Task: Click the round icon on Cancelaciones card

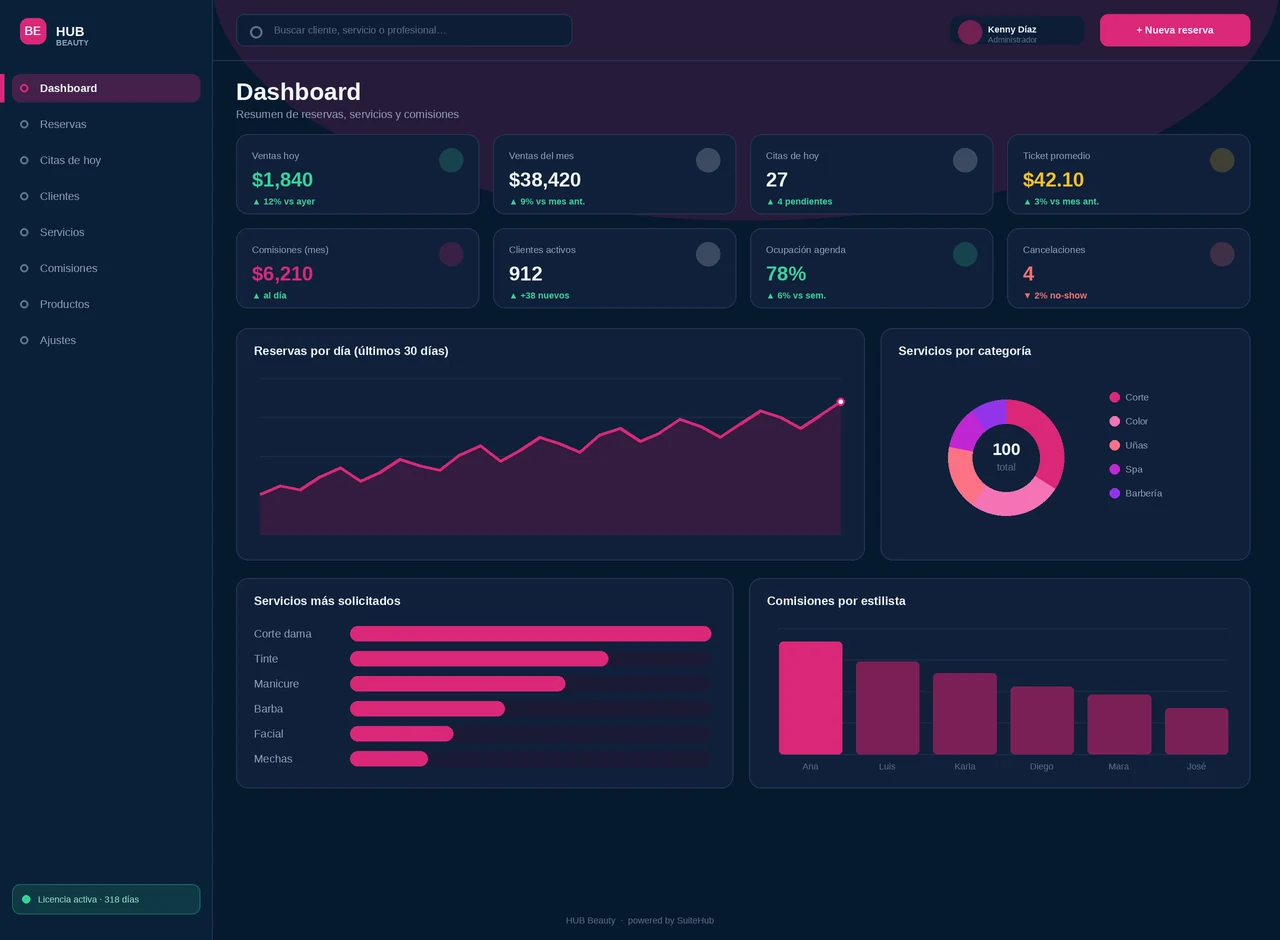Action: click(1222, 254)
